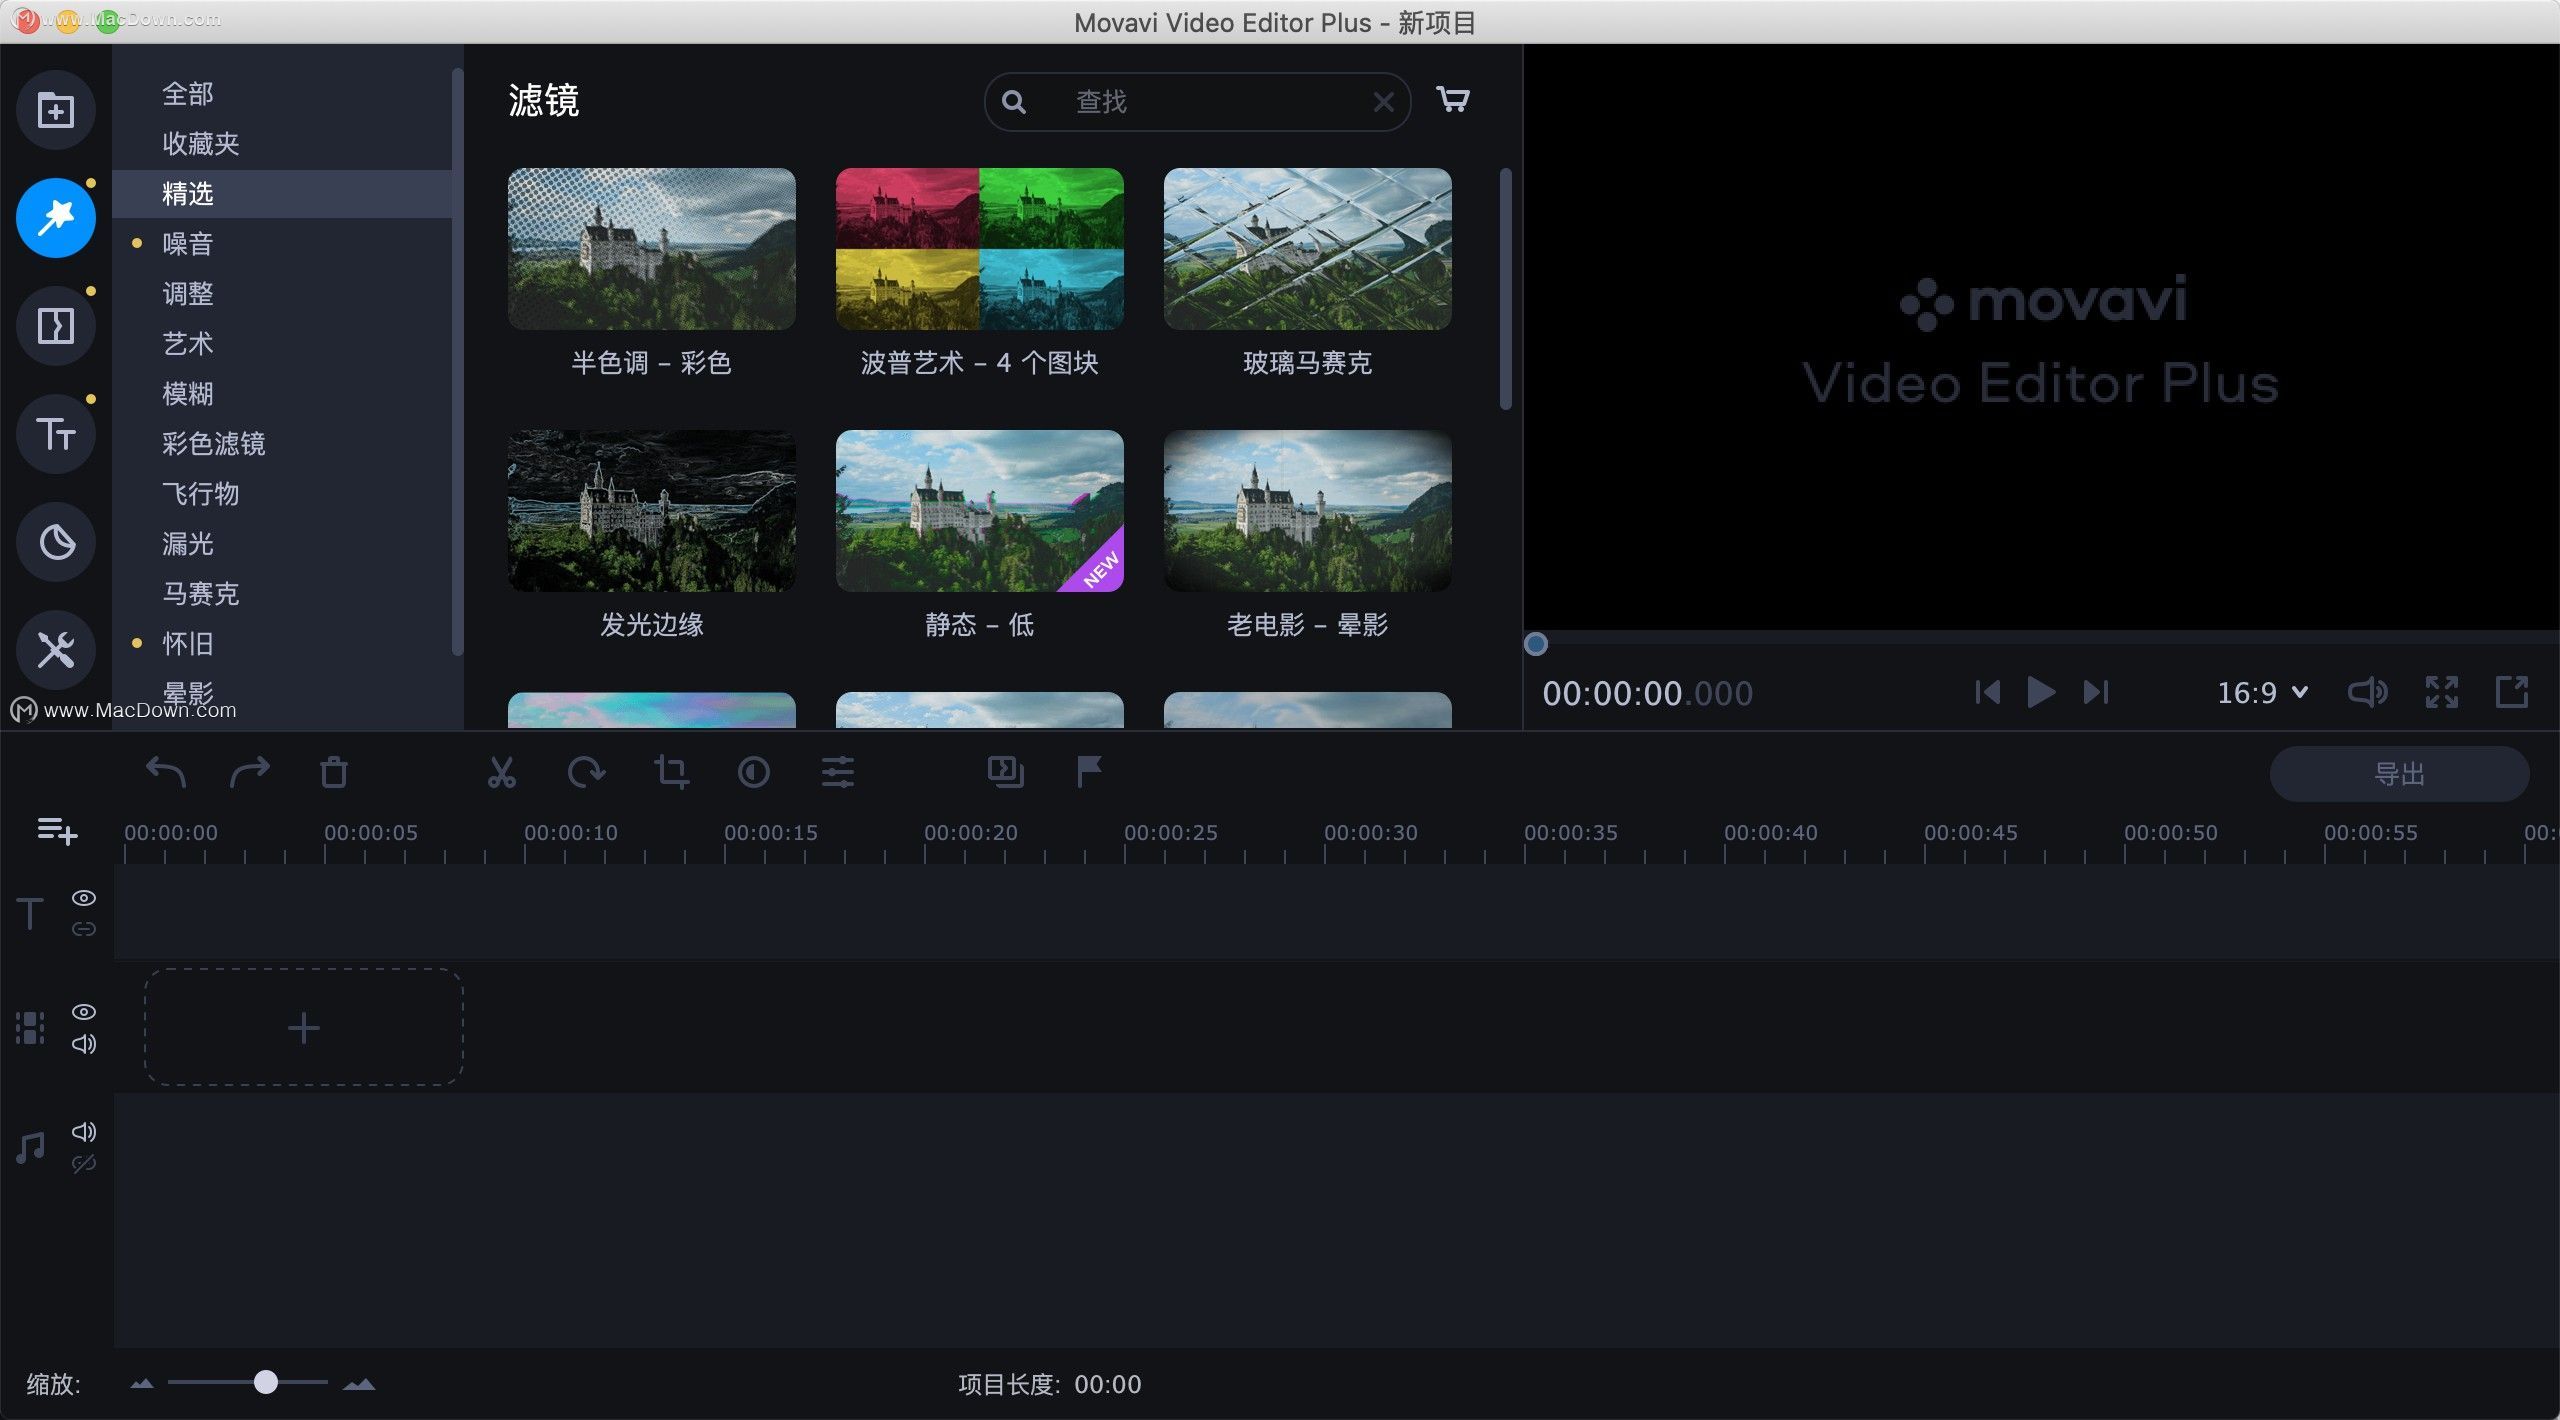The height and width of the screenshot is (1420, 2560).
Task: Select the 玻璃马赛克 filter thumbnail
Action: (1308, 249)
